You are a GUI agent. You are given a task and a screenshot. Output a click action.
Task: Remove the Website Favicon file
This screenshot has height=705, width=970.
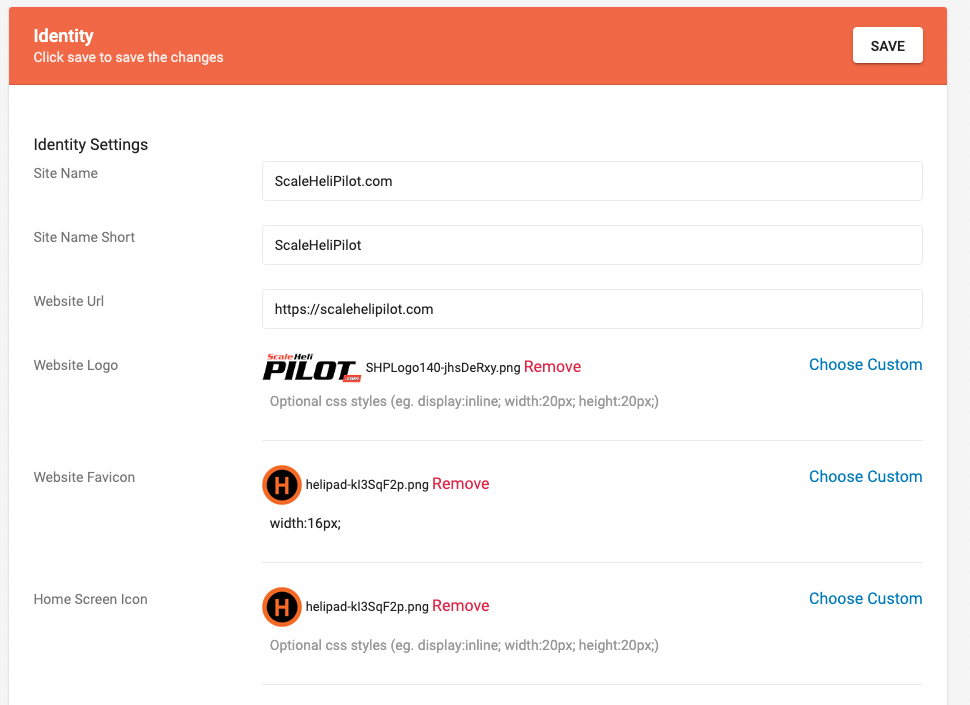pos(461,484)
